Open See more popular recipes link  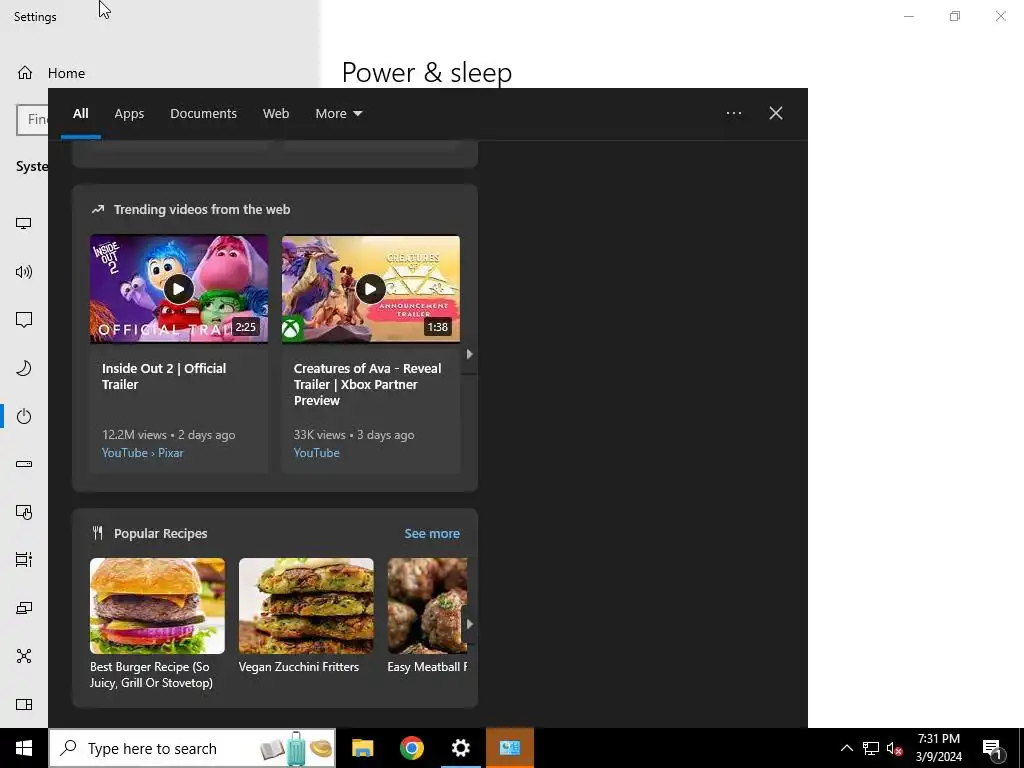click(x=432, y=534)
